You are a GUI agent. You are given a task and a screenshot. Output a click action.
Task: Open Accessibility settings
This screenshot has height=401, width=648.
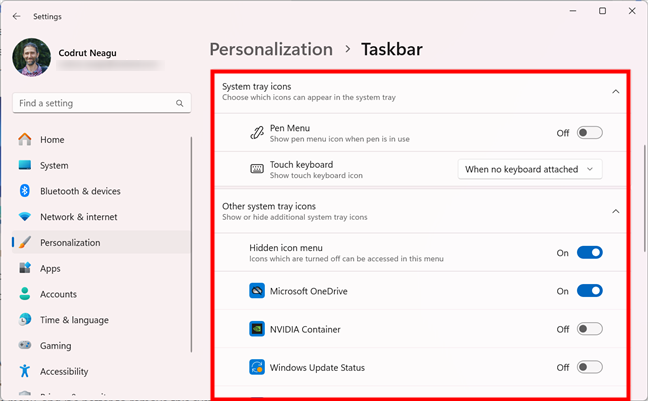(101, 371)
